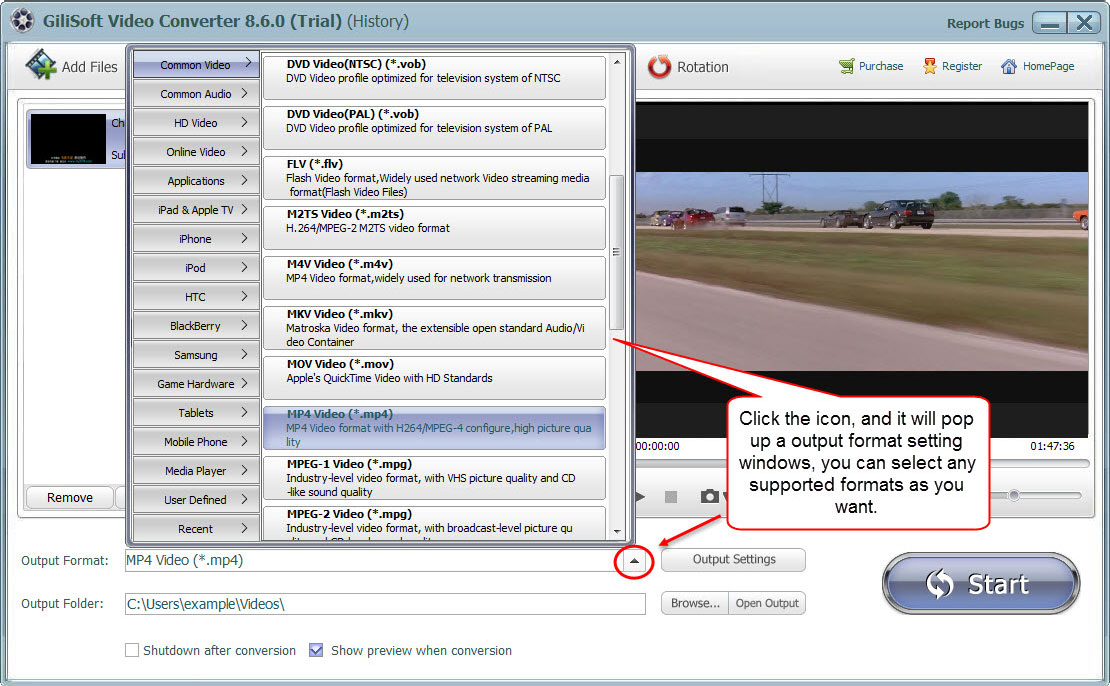Open the BlackBerry category
The height and width of the screenshot is (686, 1110).
pyautogui.click(x=196, y=326)
